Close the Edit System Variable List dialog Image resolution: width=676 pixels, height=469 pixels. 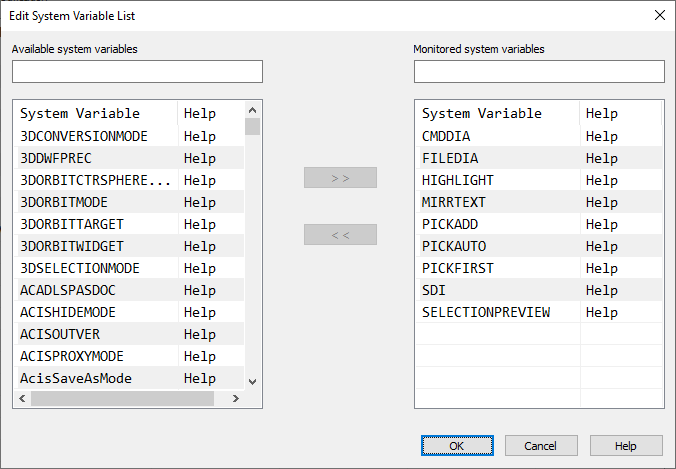659,15
